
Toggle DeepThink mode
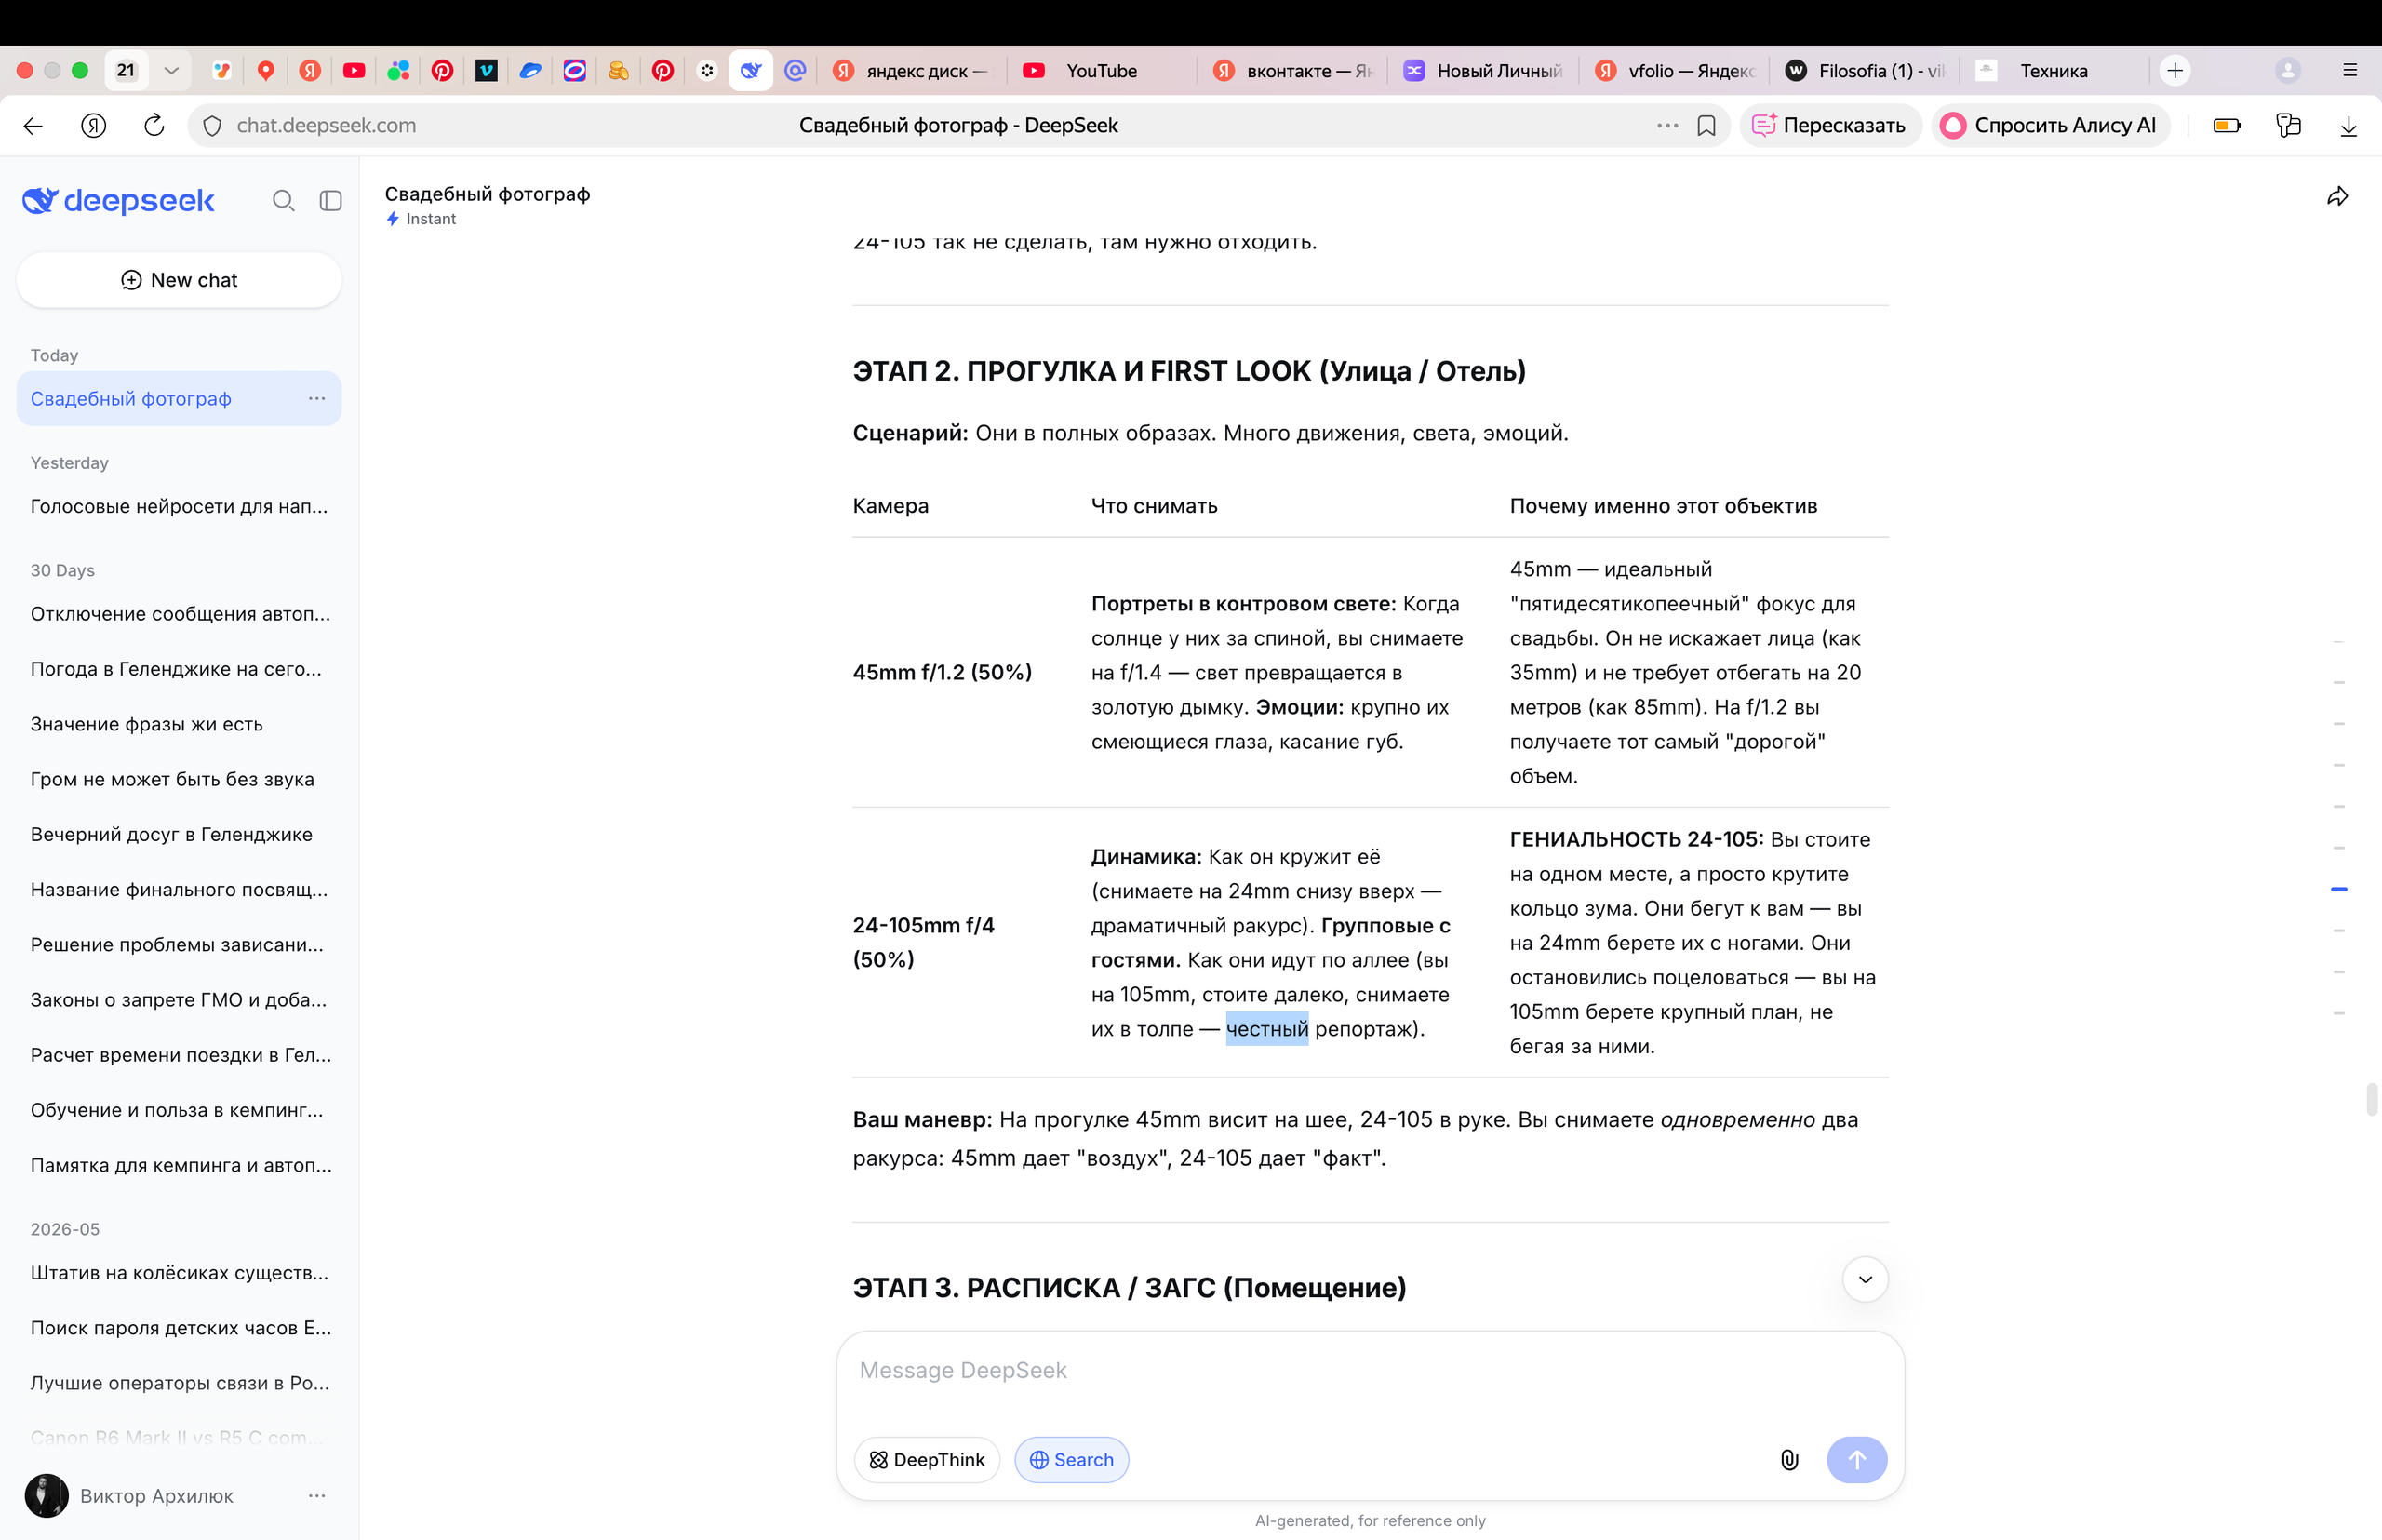pyautogui.click(x=927, y=1460)
